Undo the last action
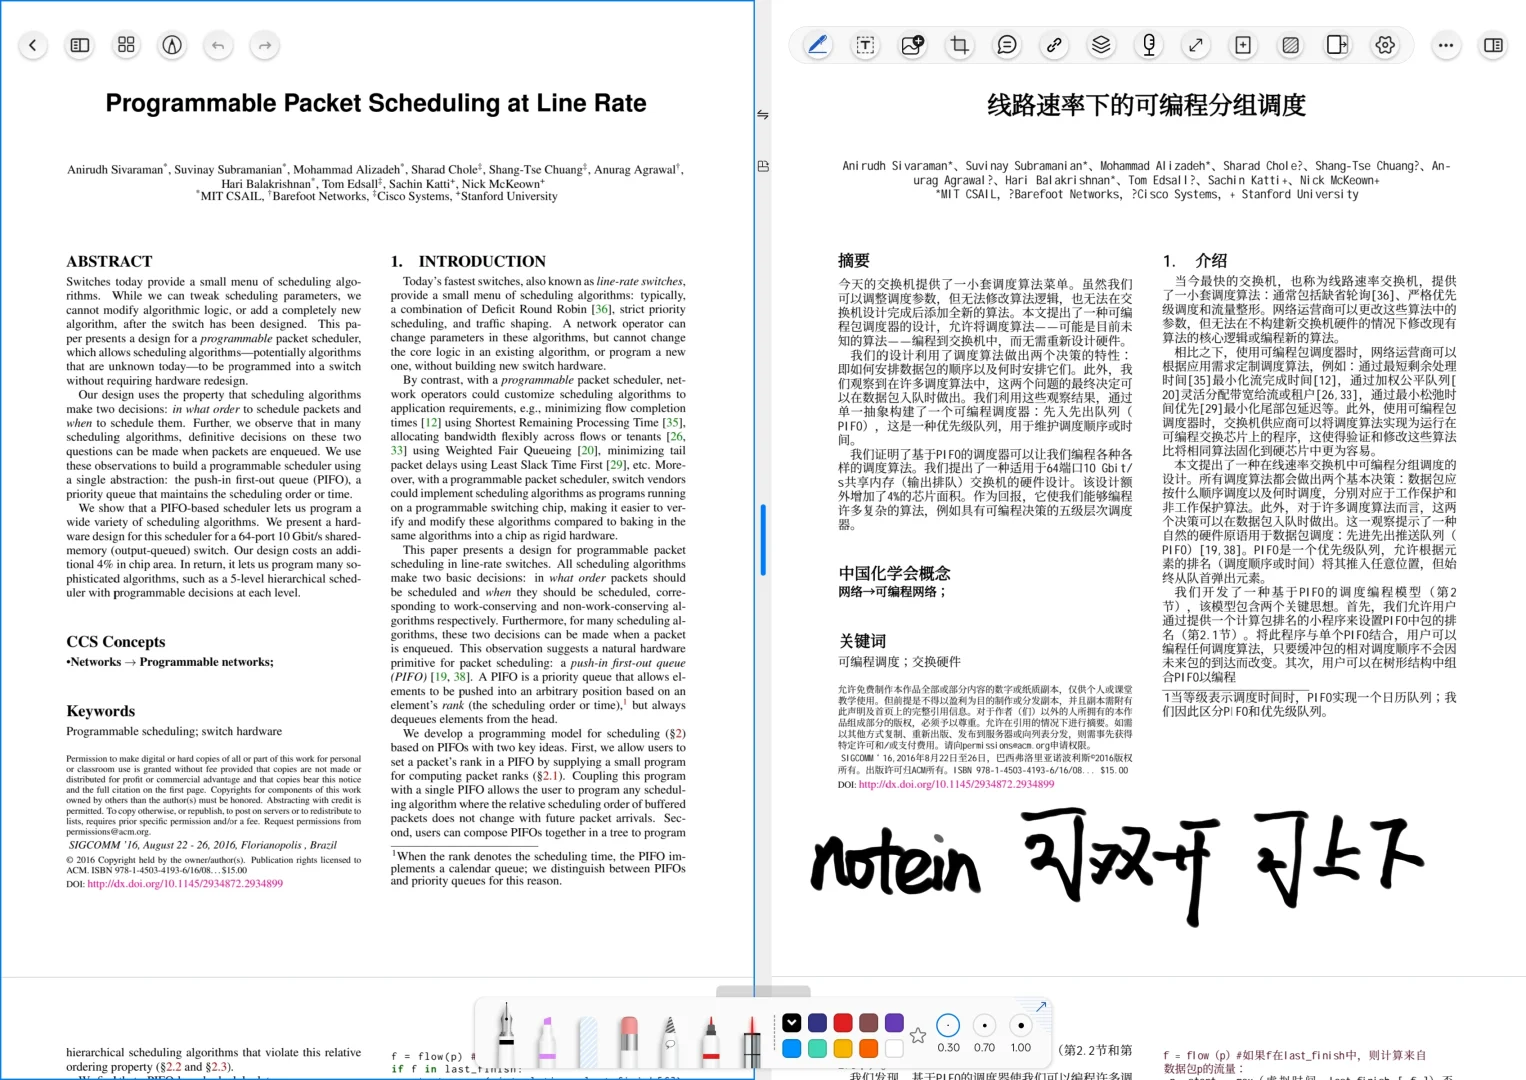The width and height of the screenshot is (1526, 1080). pos(218,45)
